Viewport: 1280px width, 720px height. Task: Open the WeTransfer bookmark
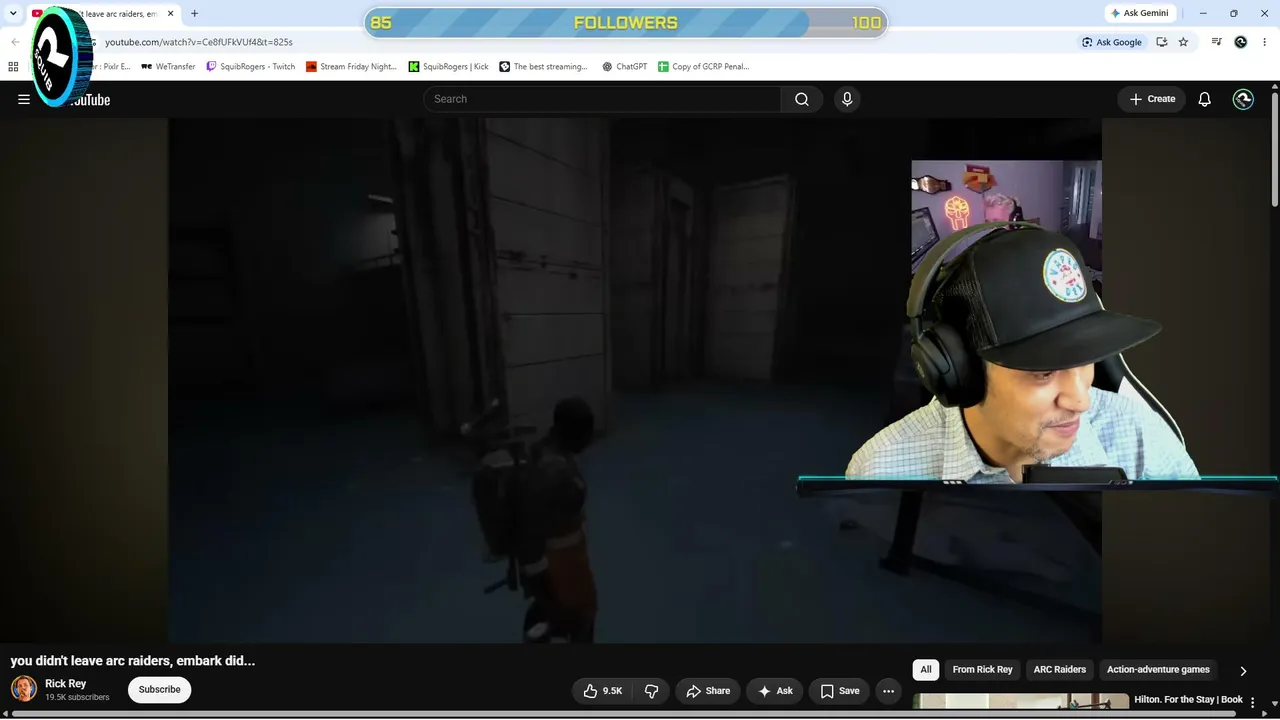pyautogui.click(x=168, y=67)
